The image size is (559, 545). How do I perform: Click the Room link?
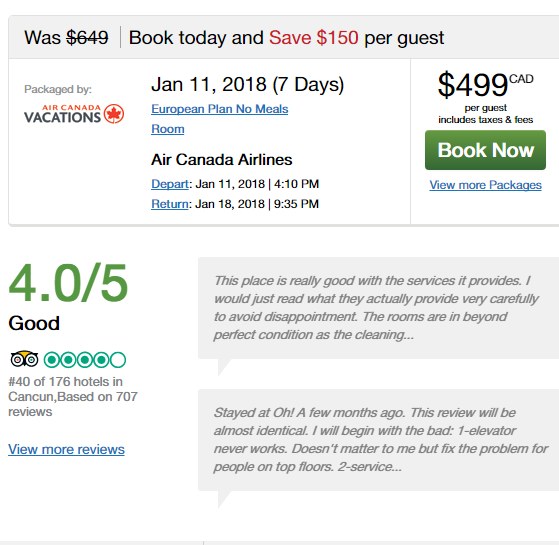click(168, 129)
